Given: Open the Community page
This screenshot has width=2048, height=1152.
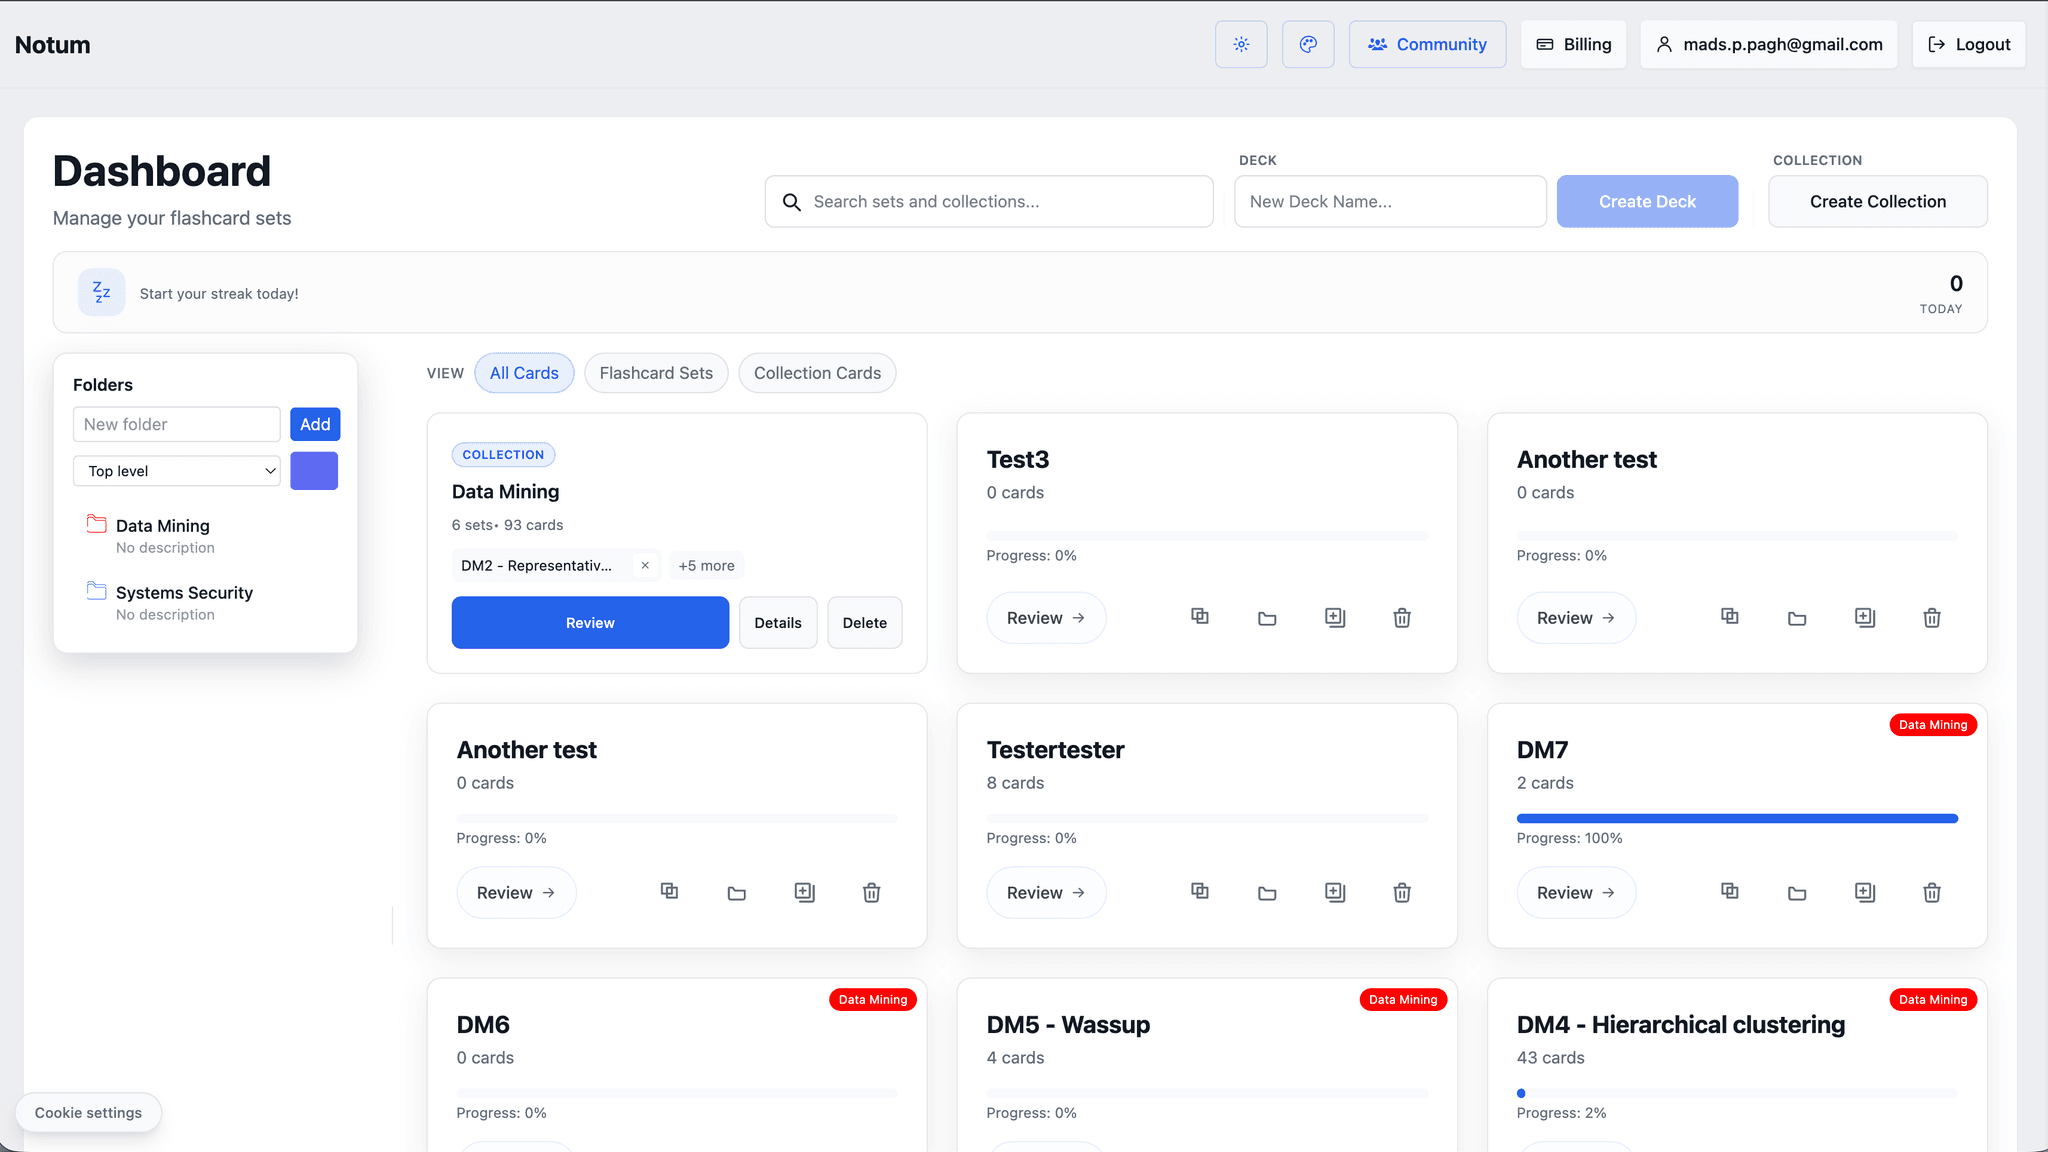Looking at the screenshot, I should tap(1427, 44).
